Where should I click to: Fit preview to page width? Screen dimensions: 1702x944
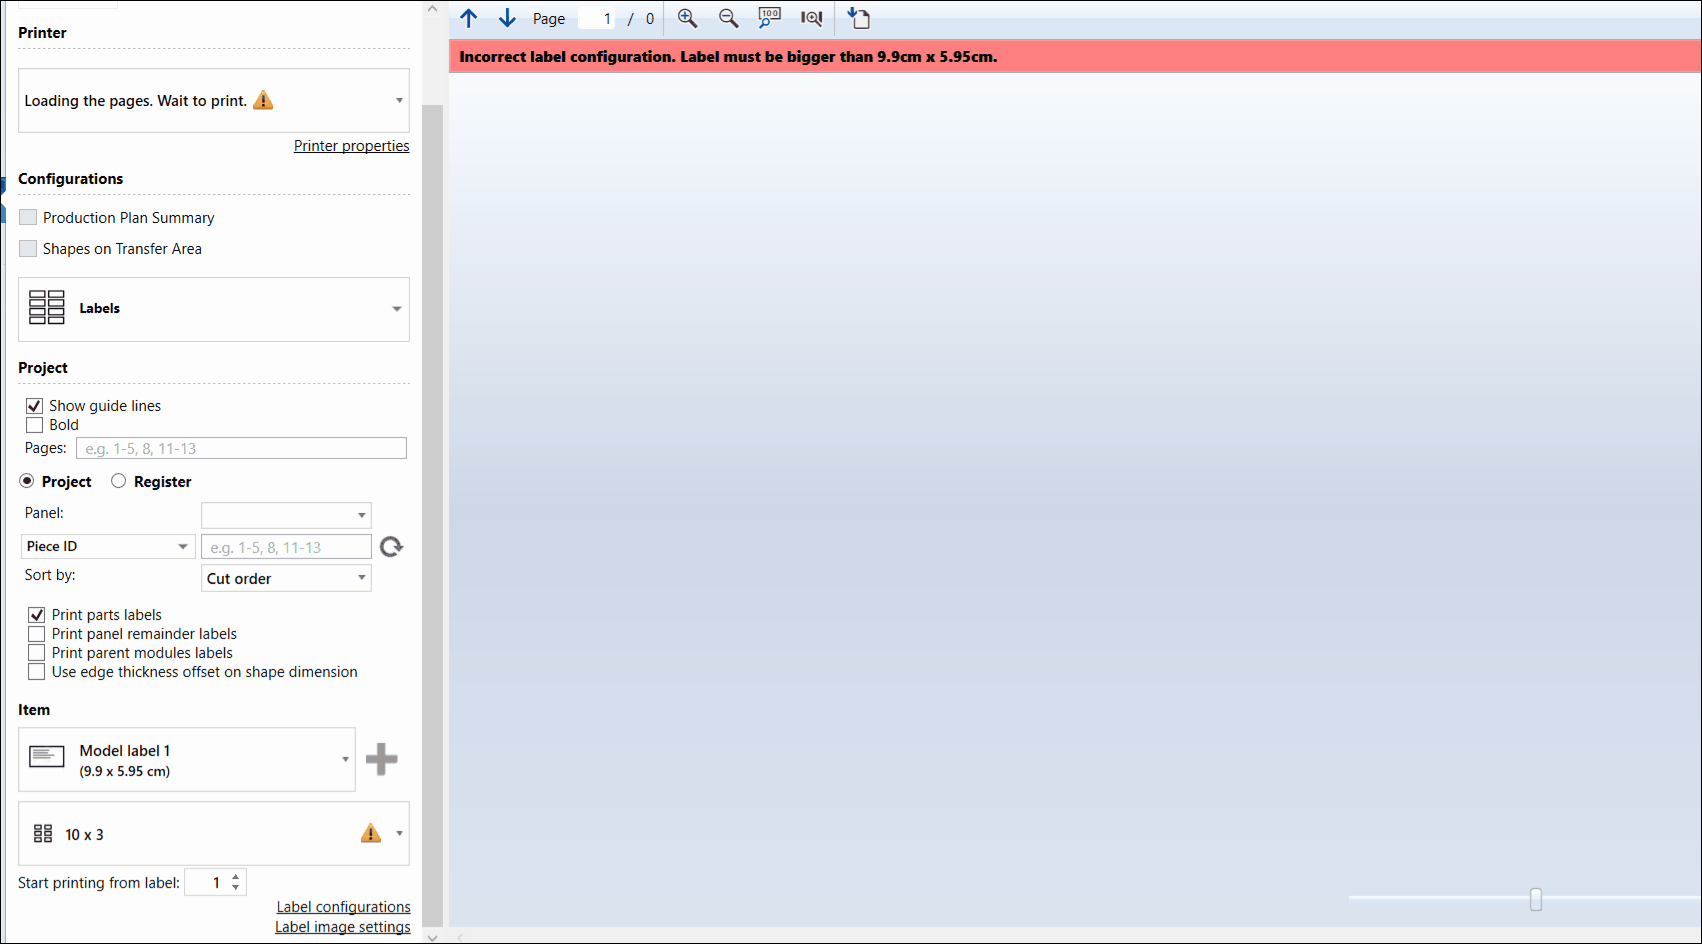[x=812, y=18]
